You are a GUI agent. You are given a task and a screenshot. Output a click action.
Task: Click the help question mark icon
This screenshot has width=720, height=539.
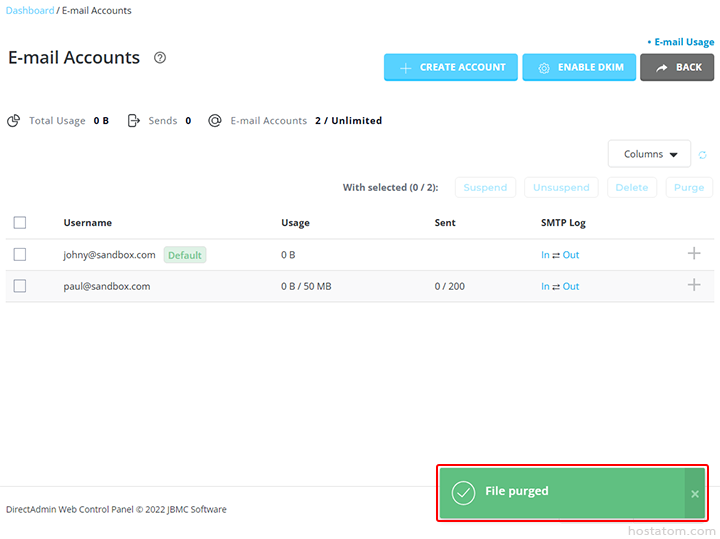point(160,58)
